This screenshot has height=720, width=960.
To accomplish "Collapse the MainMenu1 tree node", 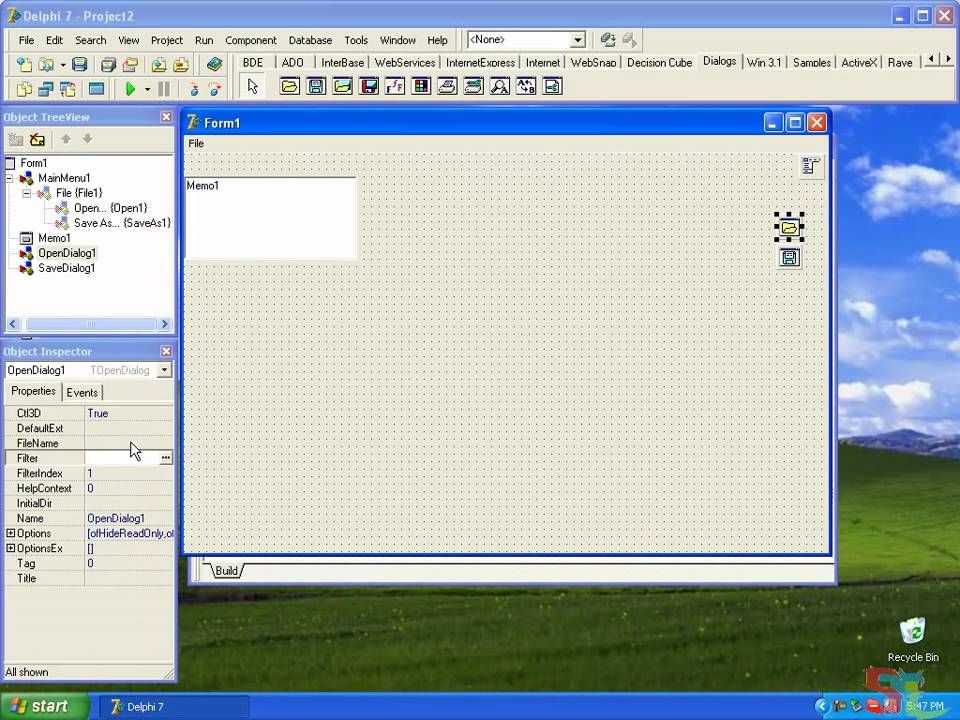I will point(10,178).
